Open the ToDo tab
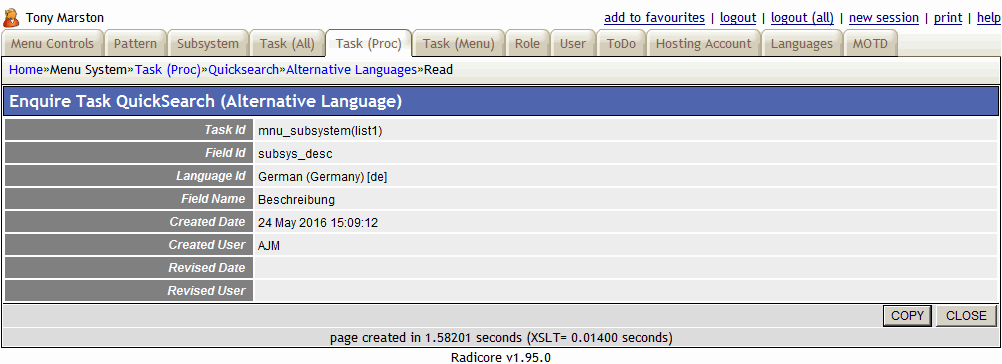The height and width of the screenshot is (364, 1002). point(621,44)
